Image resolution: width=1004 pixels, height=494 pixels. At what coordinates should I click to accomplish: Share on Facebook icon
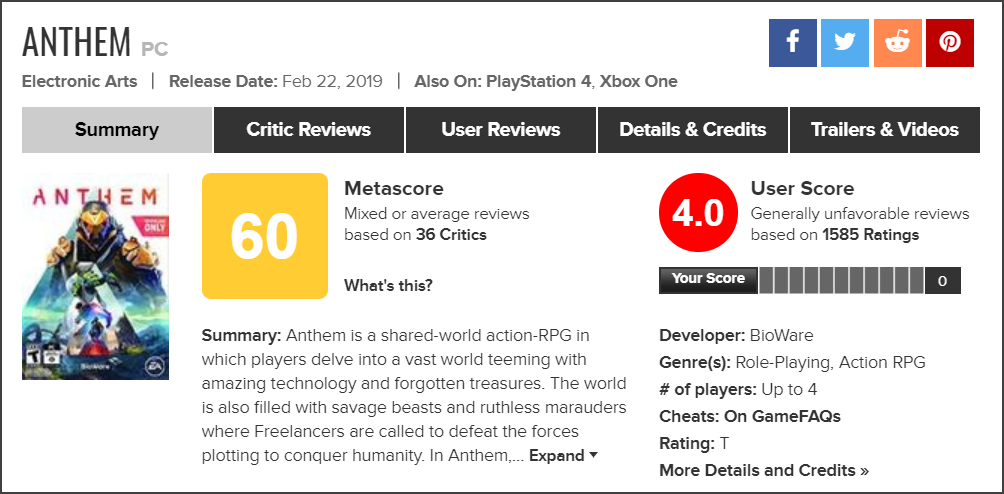pyautogui.click(x=793, y=42)
